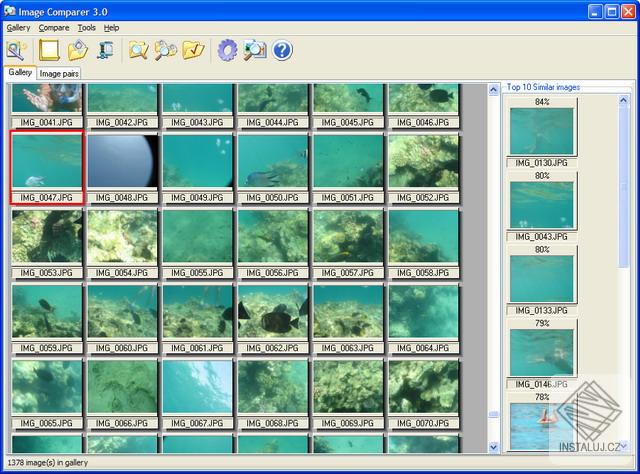Open options via the gear icon
This screenshot has height=474, width=640.
[x=227, y=51]
